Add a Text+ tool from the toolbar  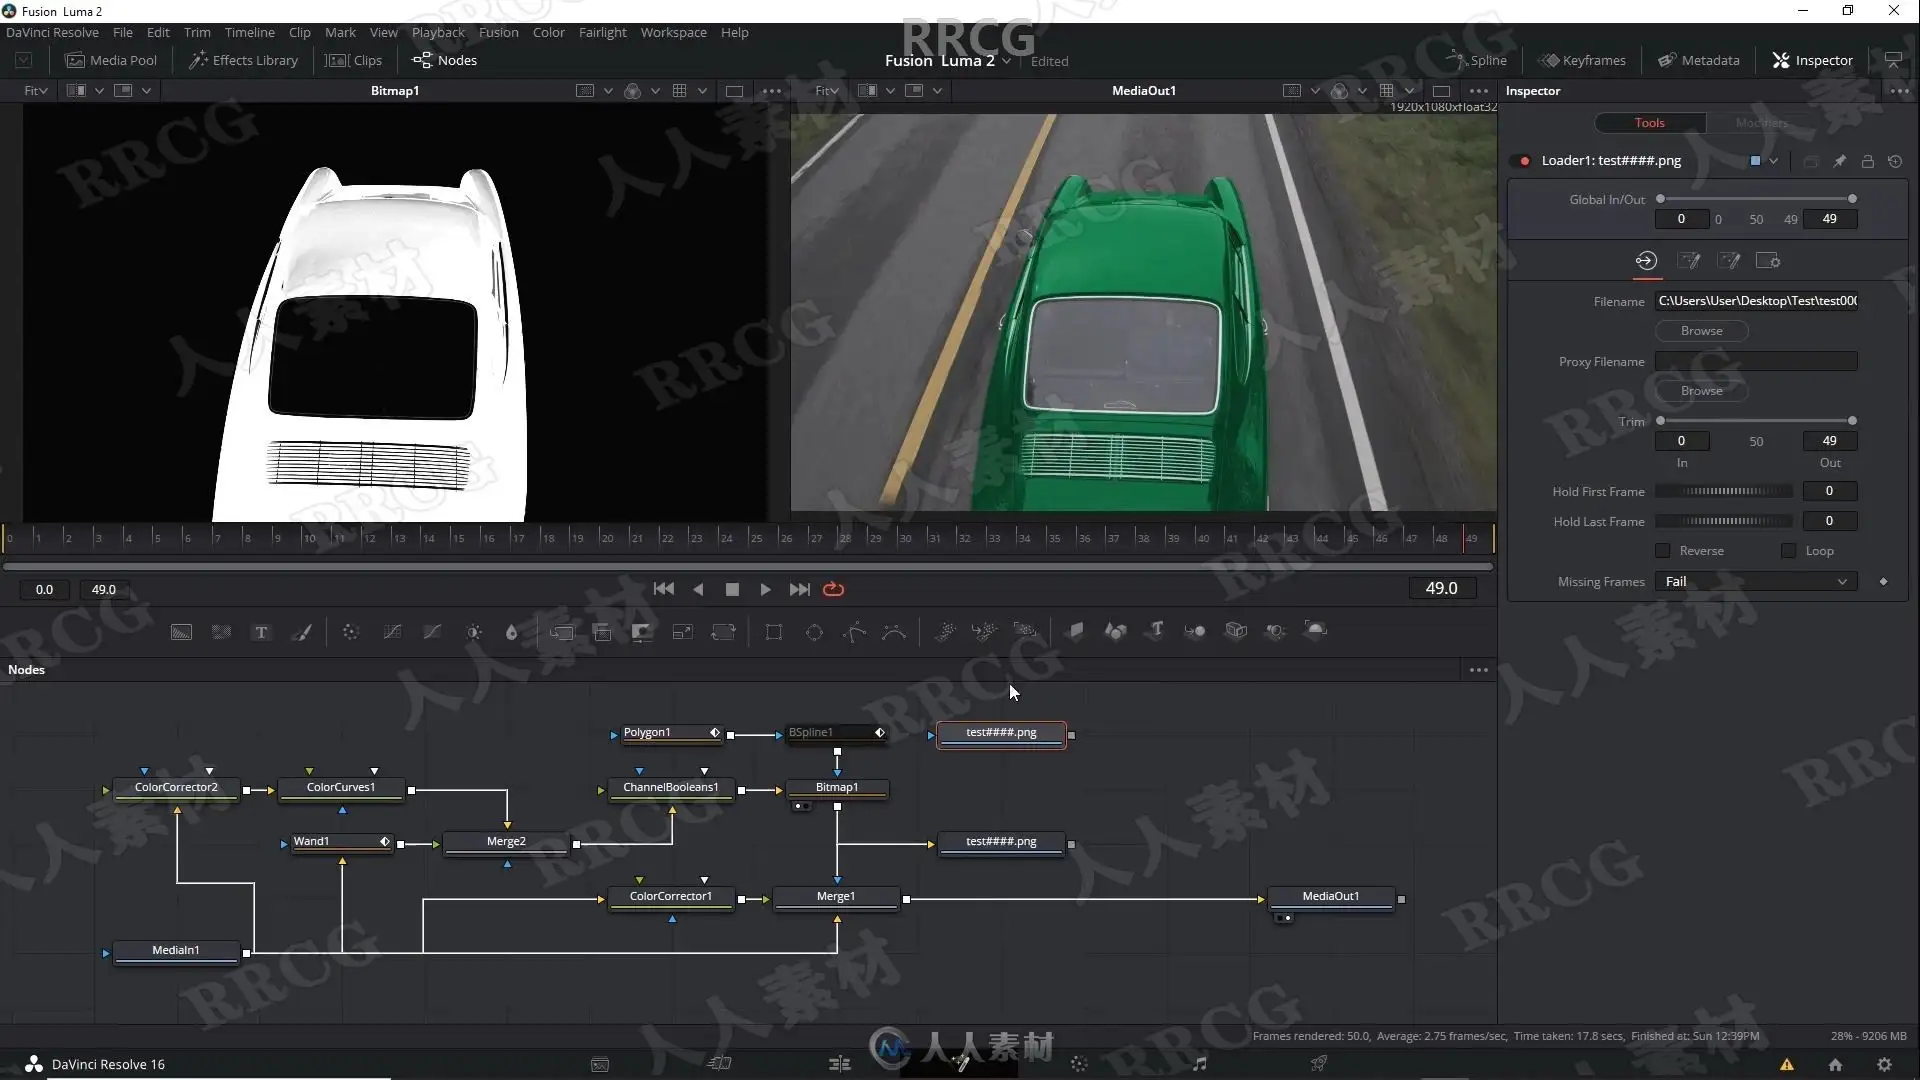tap(261, 632)
